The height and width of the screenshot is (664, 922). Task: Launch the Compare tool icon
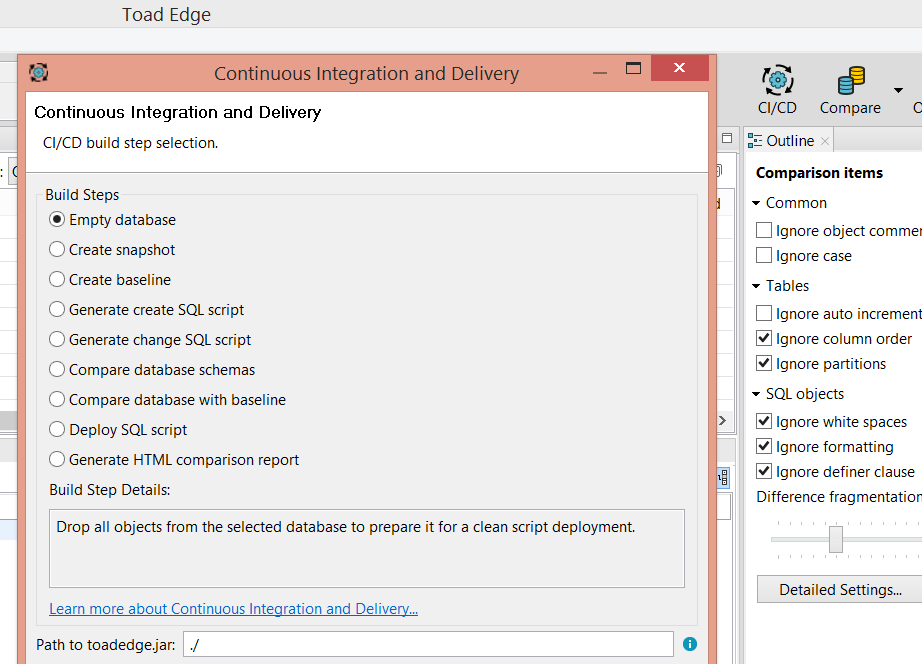[x=850, y=89]
